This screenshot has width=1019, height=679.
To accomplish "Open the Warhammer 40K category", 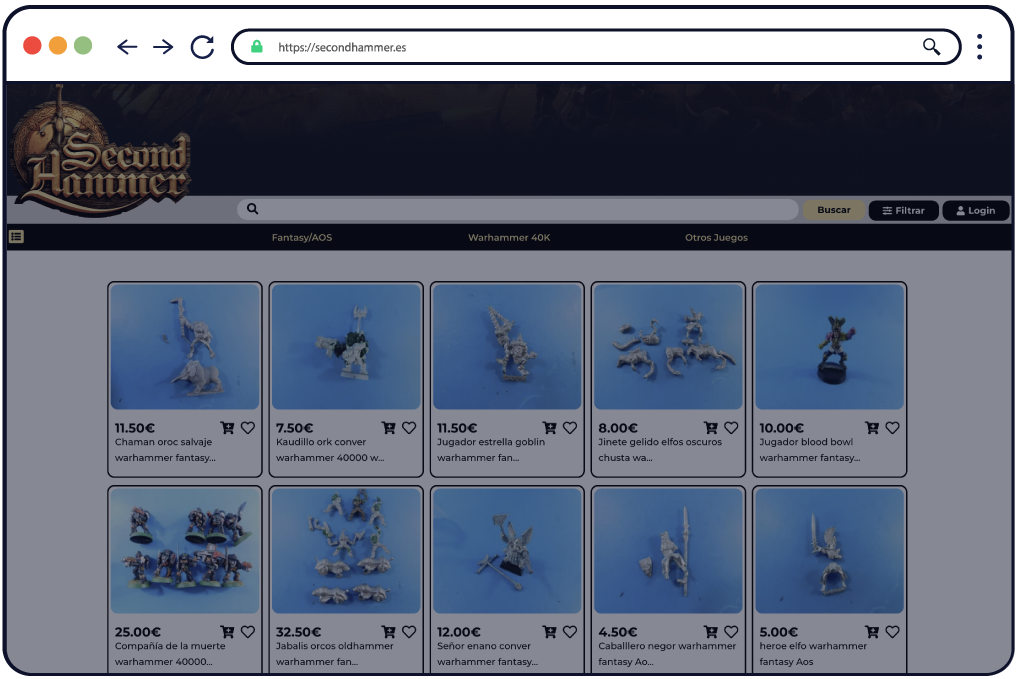I will [x=509, y=238].
